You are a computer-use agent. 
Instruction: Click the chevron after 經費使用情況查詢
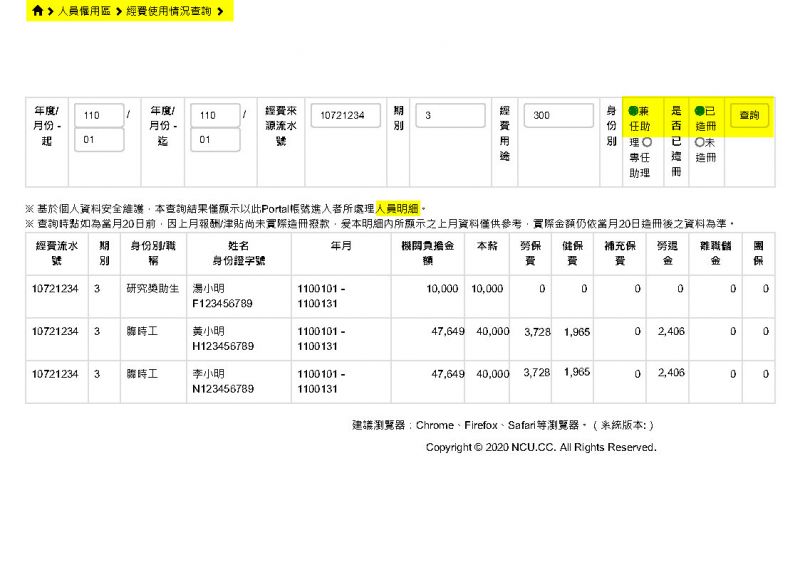pyautogui.click(x=220, y=11)
